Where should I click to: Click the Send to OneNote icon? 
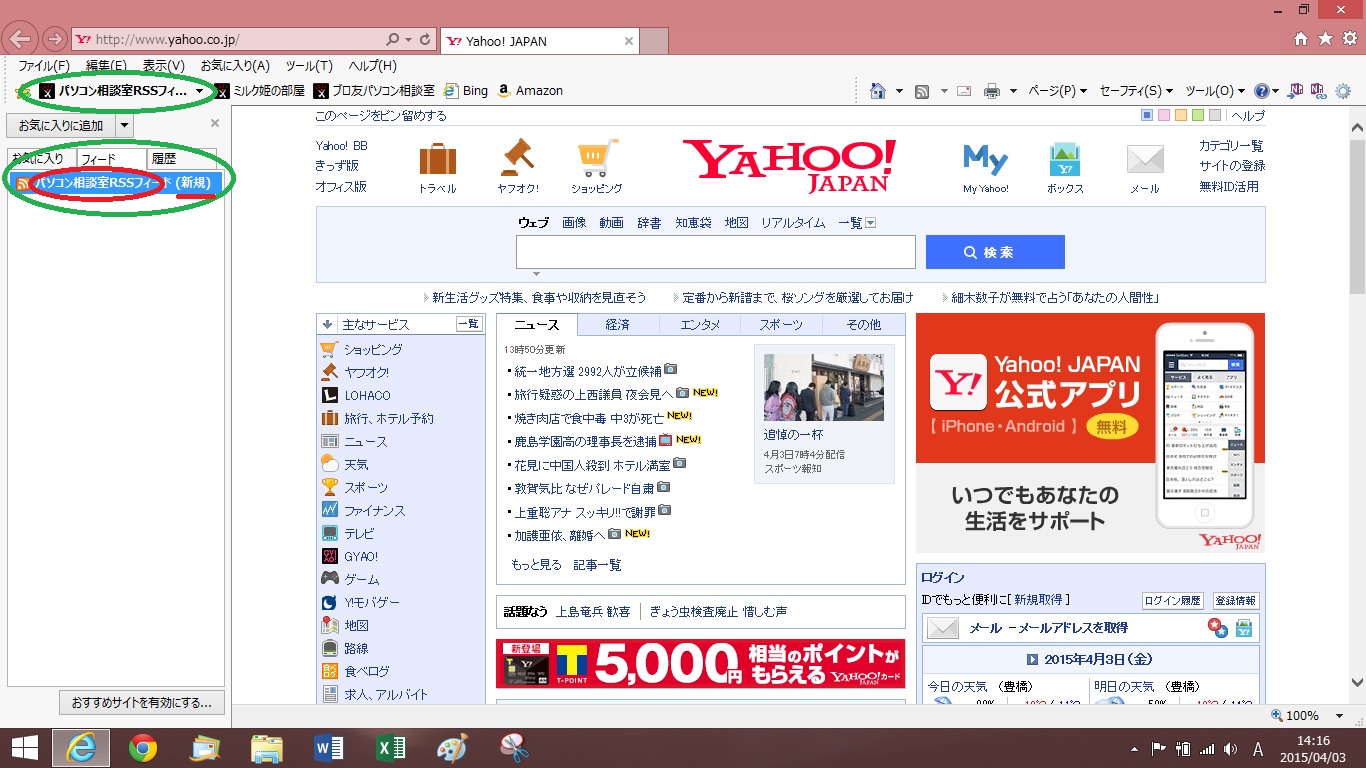[x=1296, y=90]
